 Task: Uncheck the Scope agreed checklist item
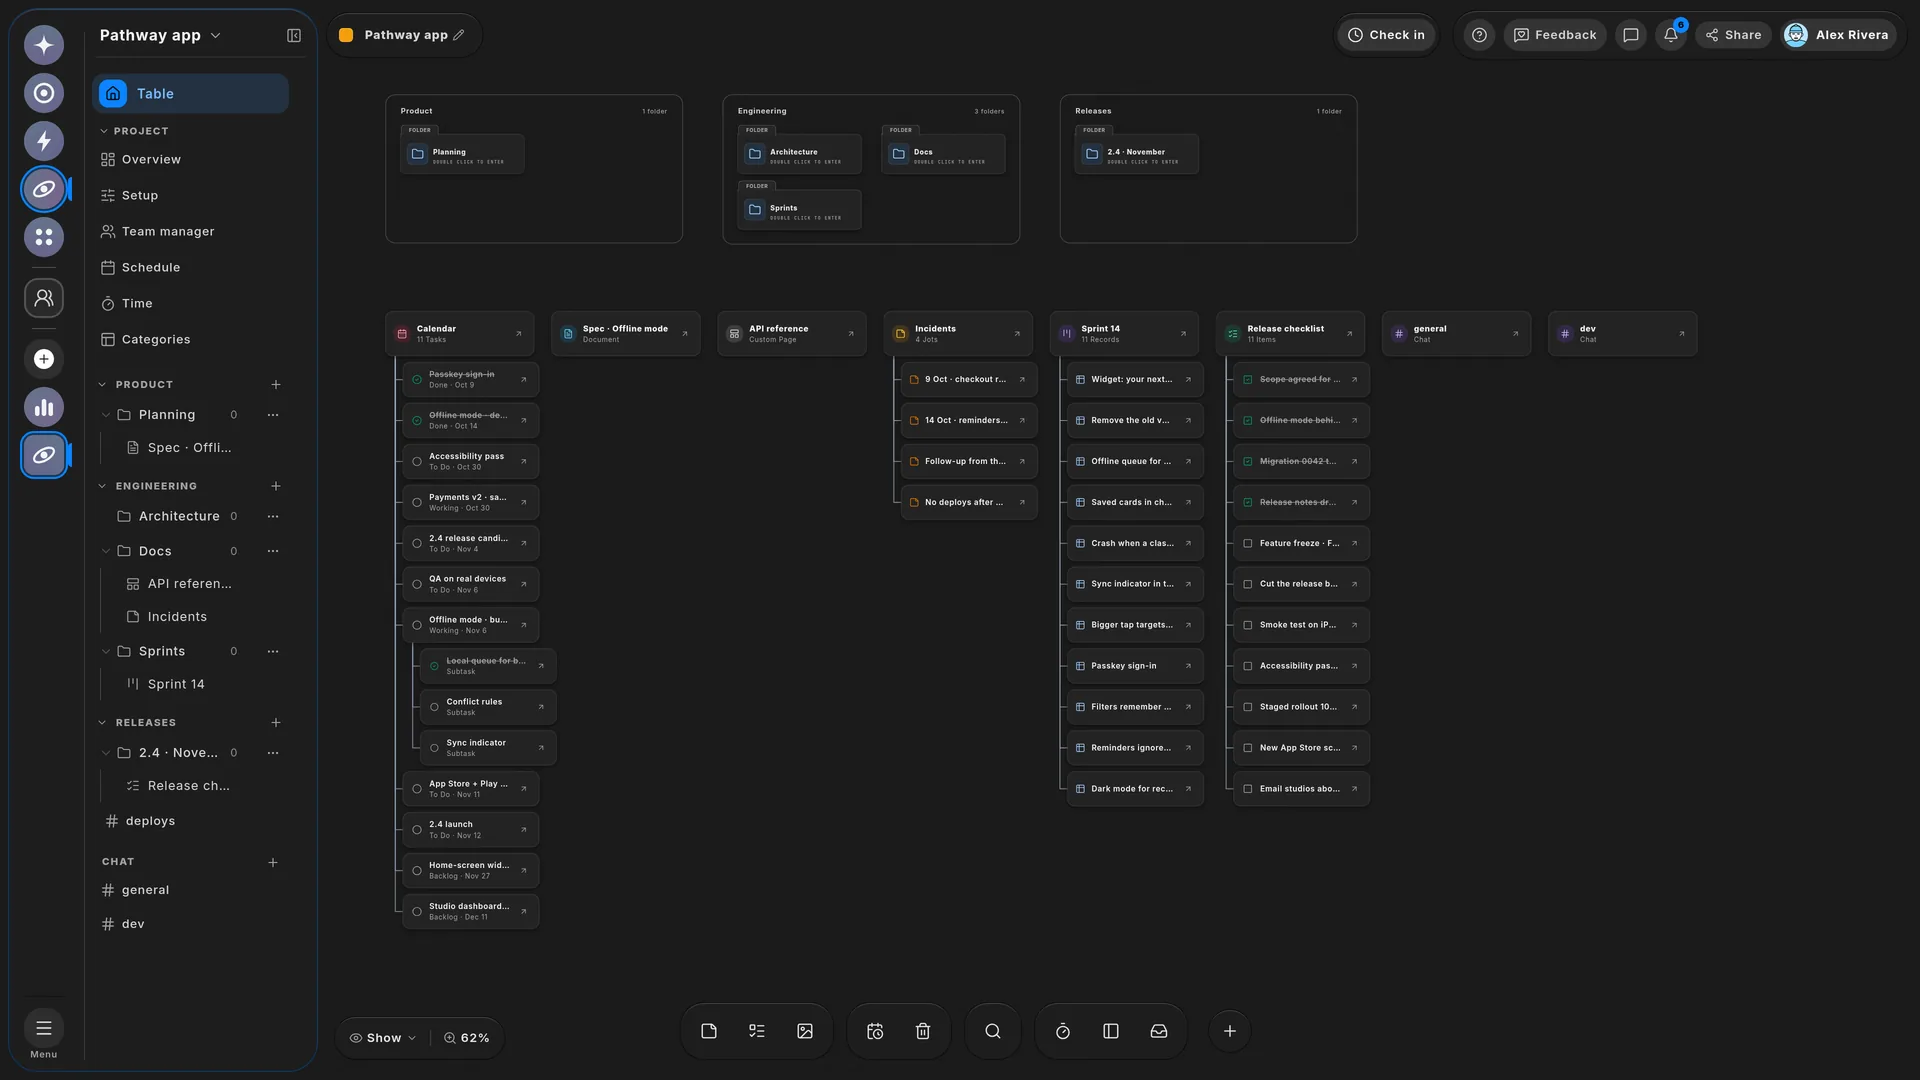[x=1248, y=379]
